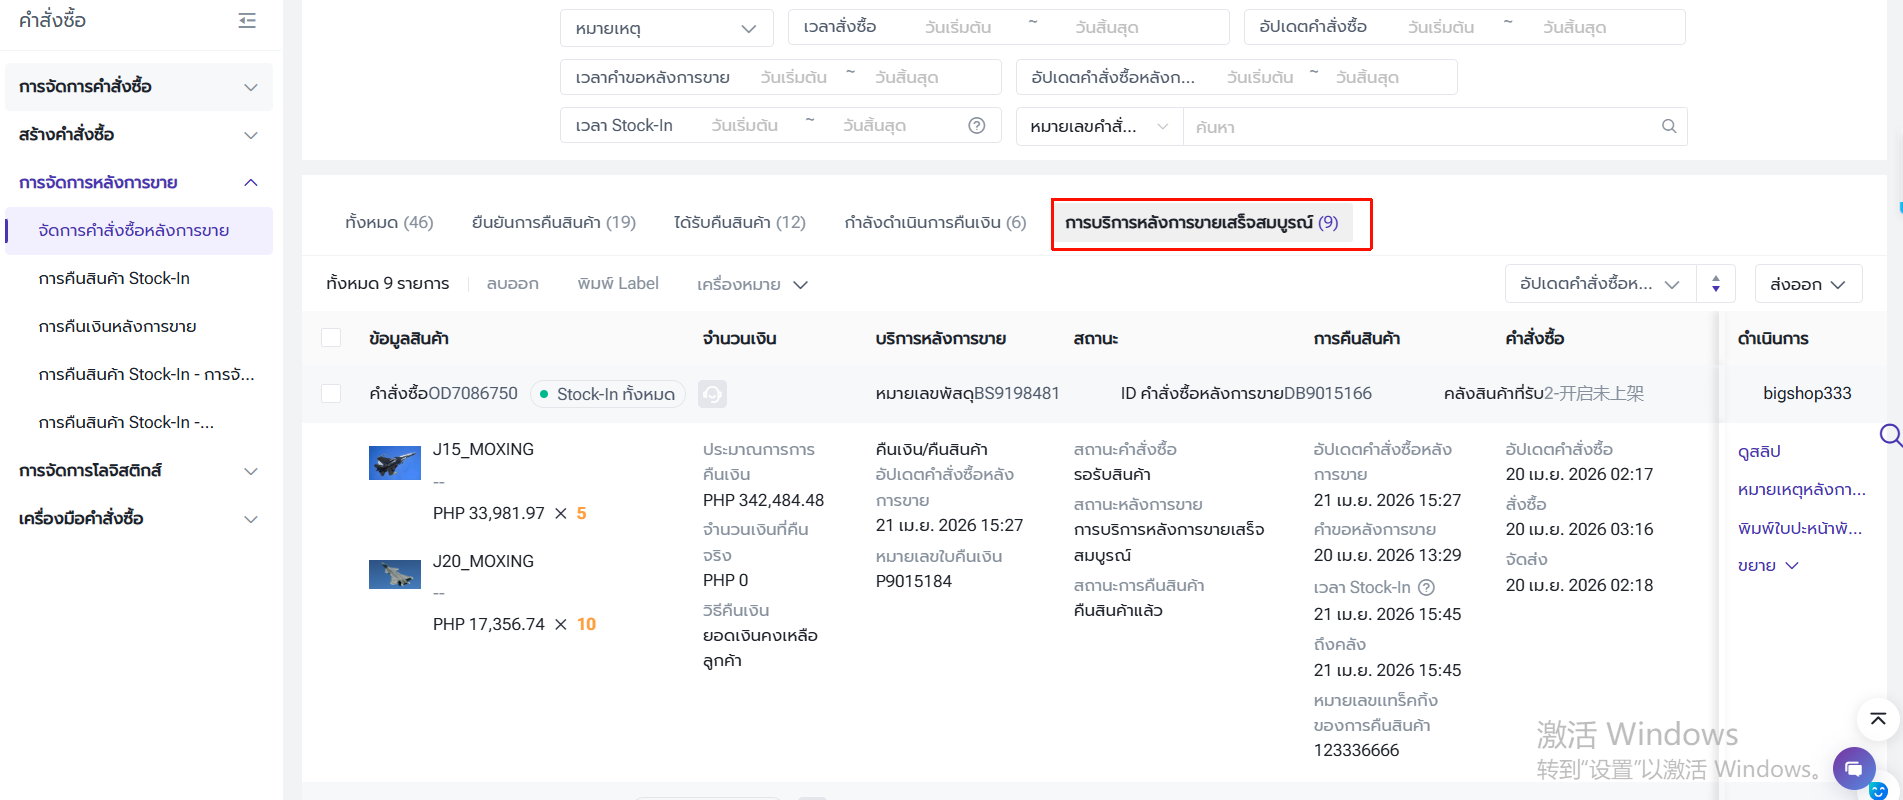Screen dimensions: 1903x800
Task: Click the refresh icon beside Stock-In ทั้งหมด
Action: pos(712,394)
